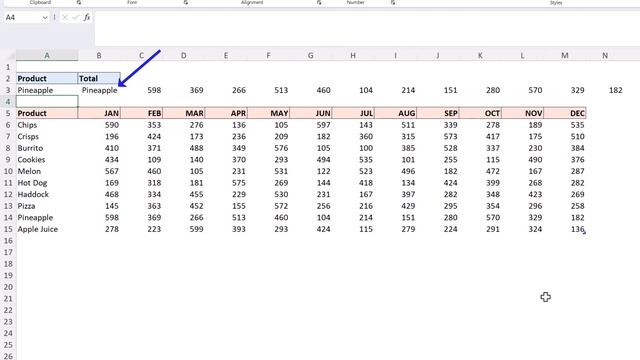Select column B header
This screenshot has width=640, height=360.
[x=99, y=55]
